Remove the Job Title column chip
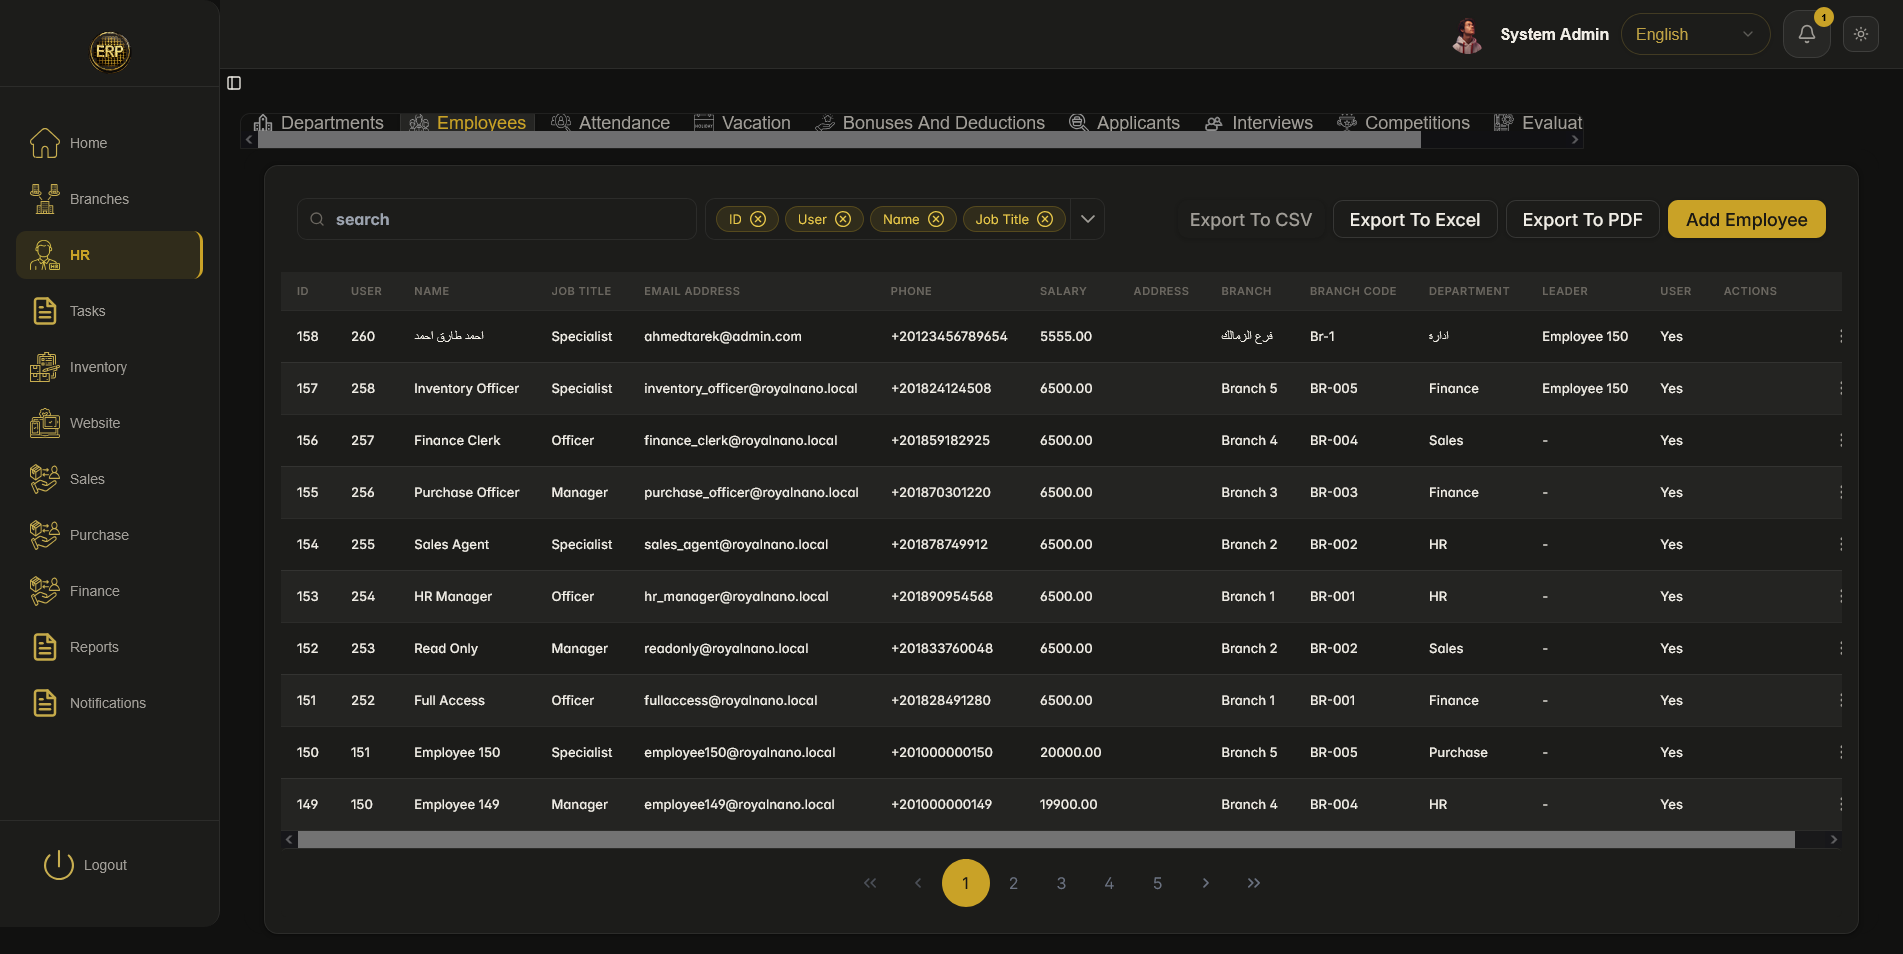This screenshot has height=954, width=1903. click(x=1045, y=219)
